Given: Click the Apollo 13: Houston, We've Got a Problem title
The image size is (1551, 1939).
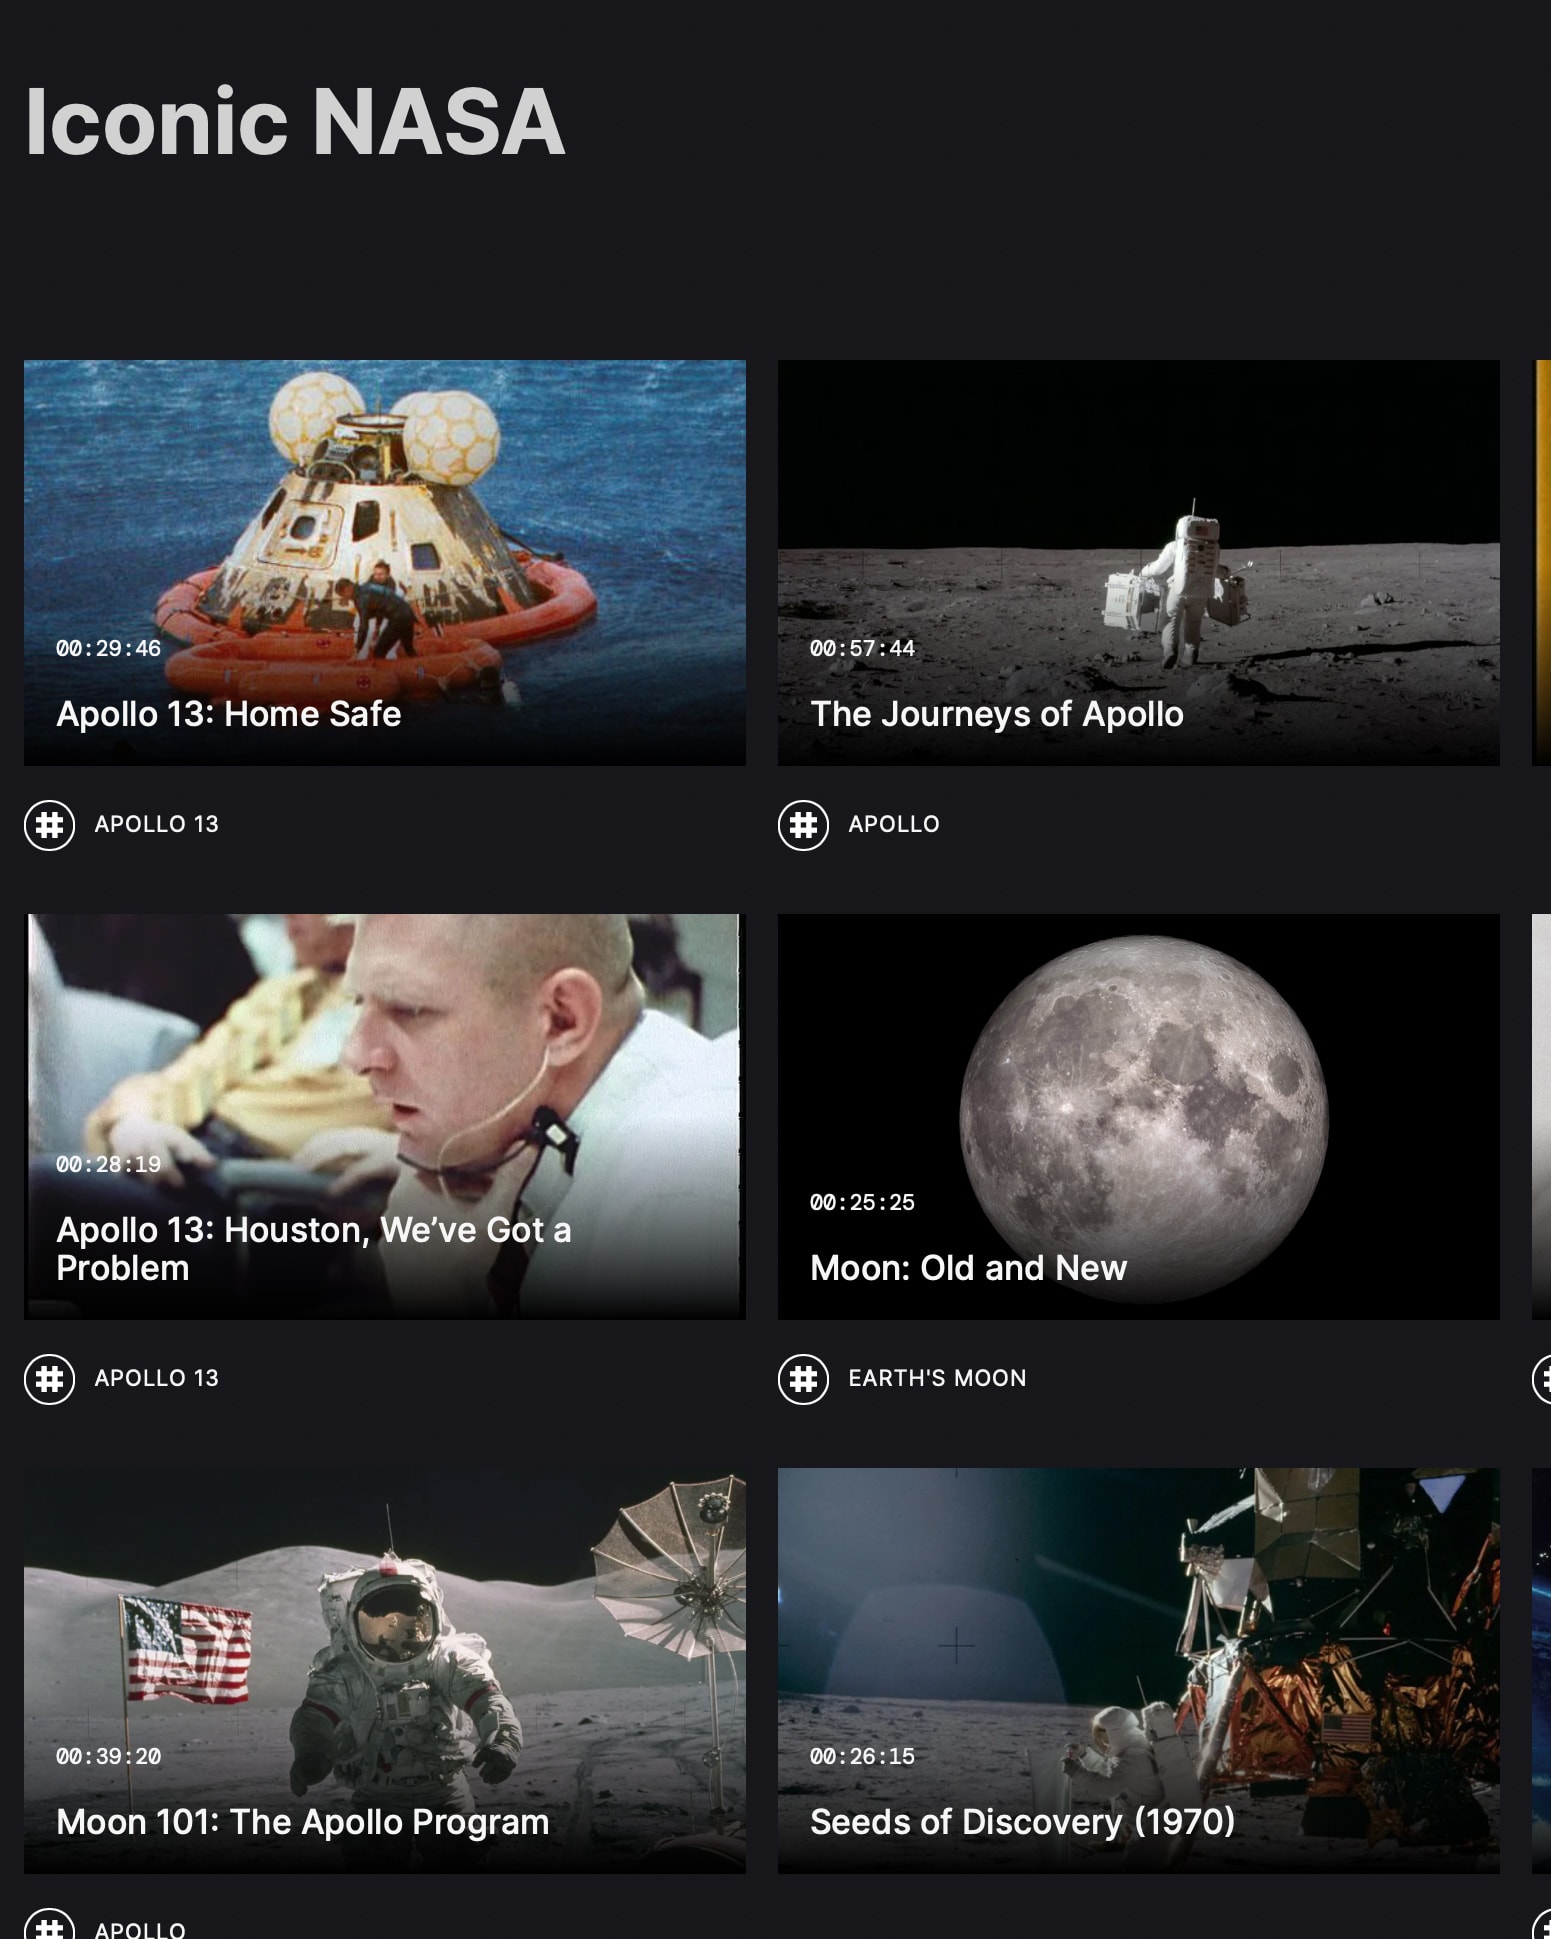Looking at the screenshot, I should click(314, 1249).
